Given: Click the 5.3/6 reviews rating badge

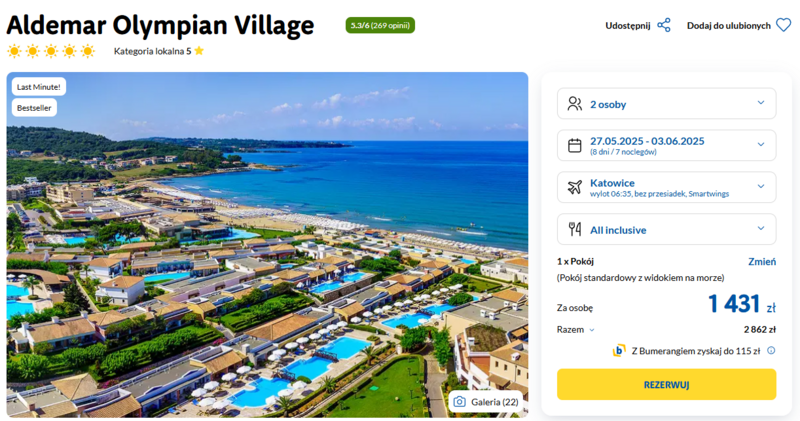Looking at the screenshot, I should coord(380,25).
